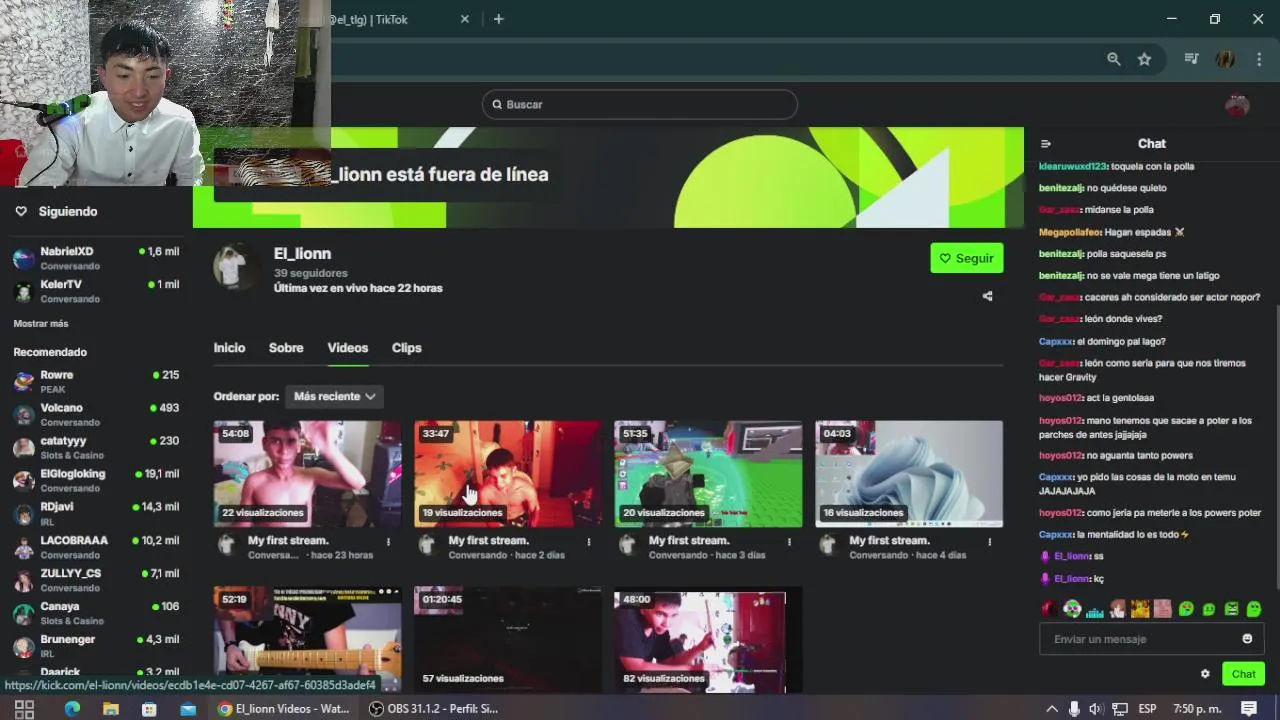Play the 52:19 guitar video thumbnail
1280x720 pixels.
307,640
